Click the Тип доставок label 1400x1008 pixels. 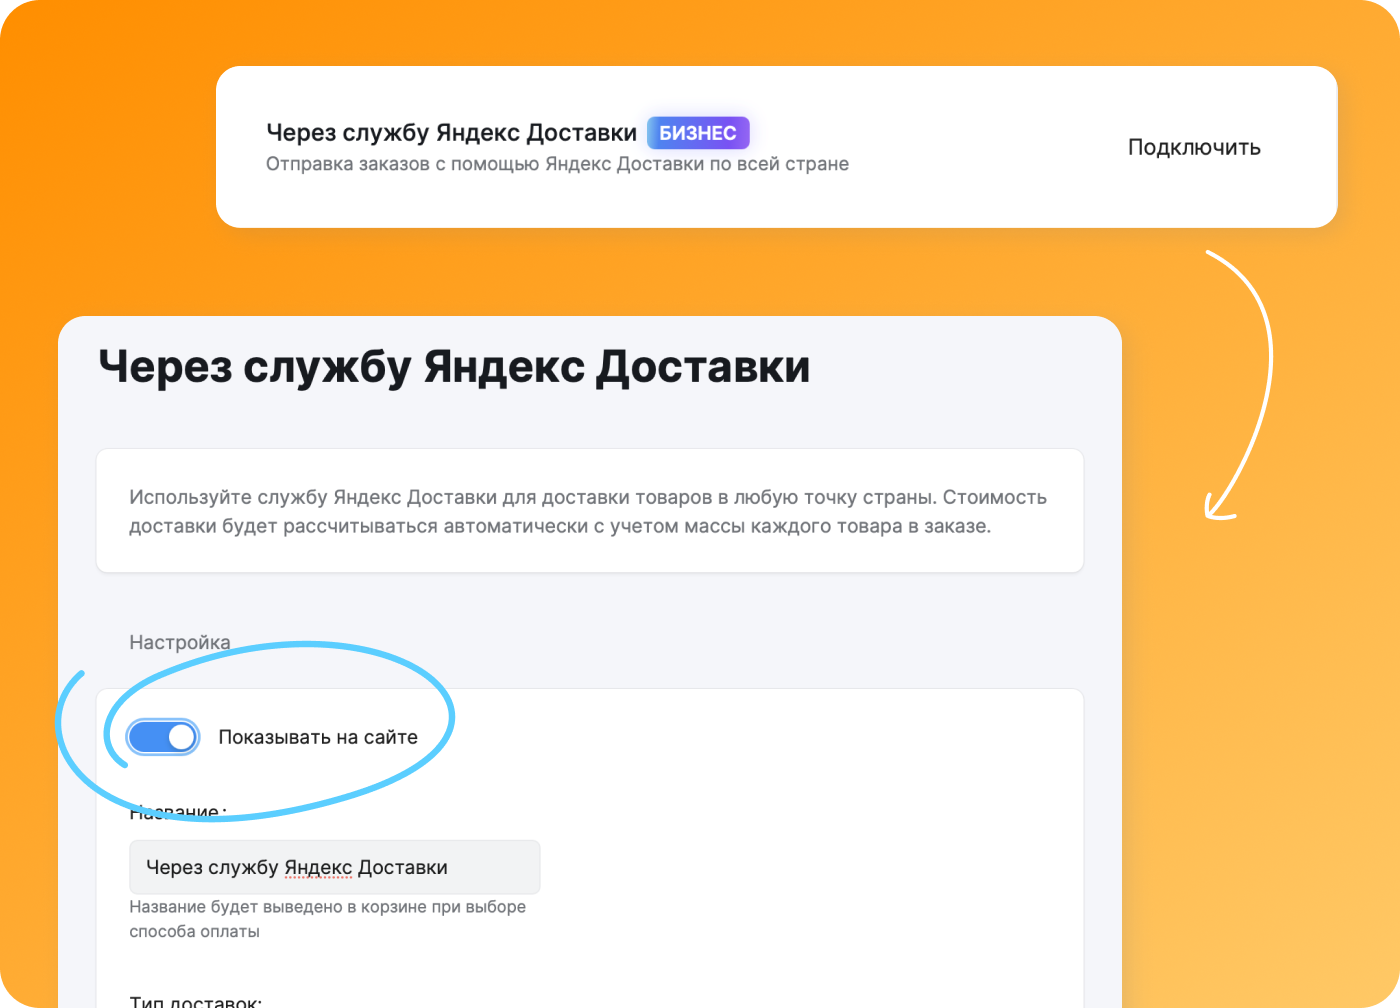point(195,1000)
